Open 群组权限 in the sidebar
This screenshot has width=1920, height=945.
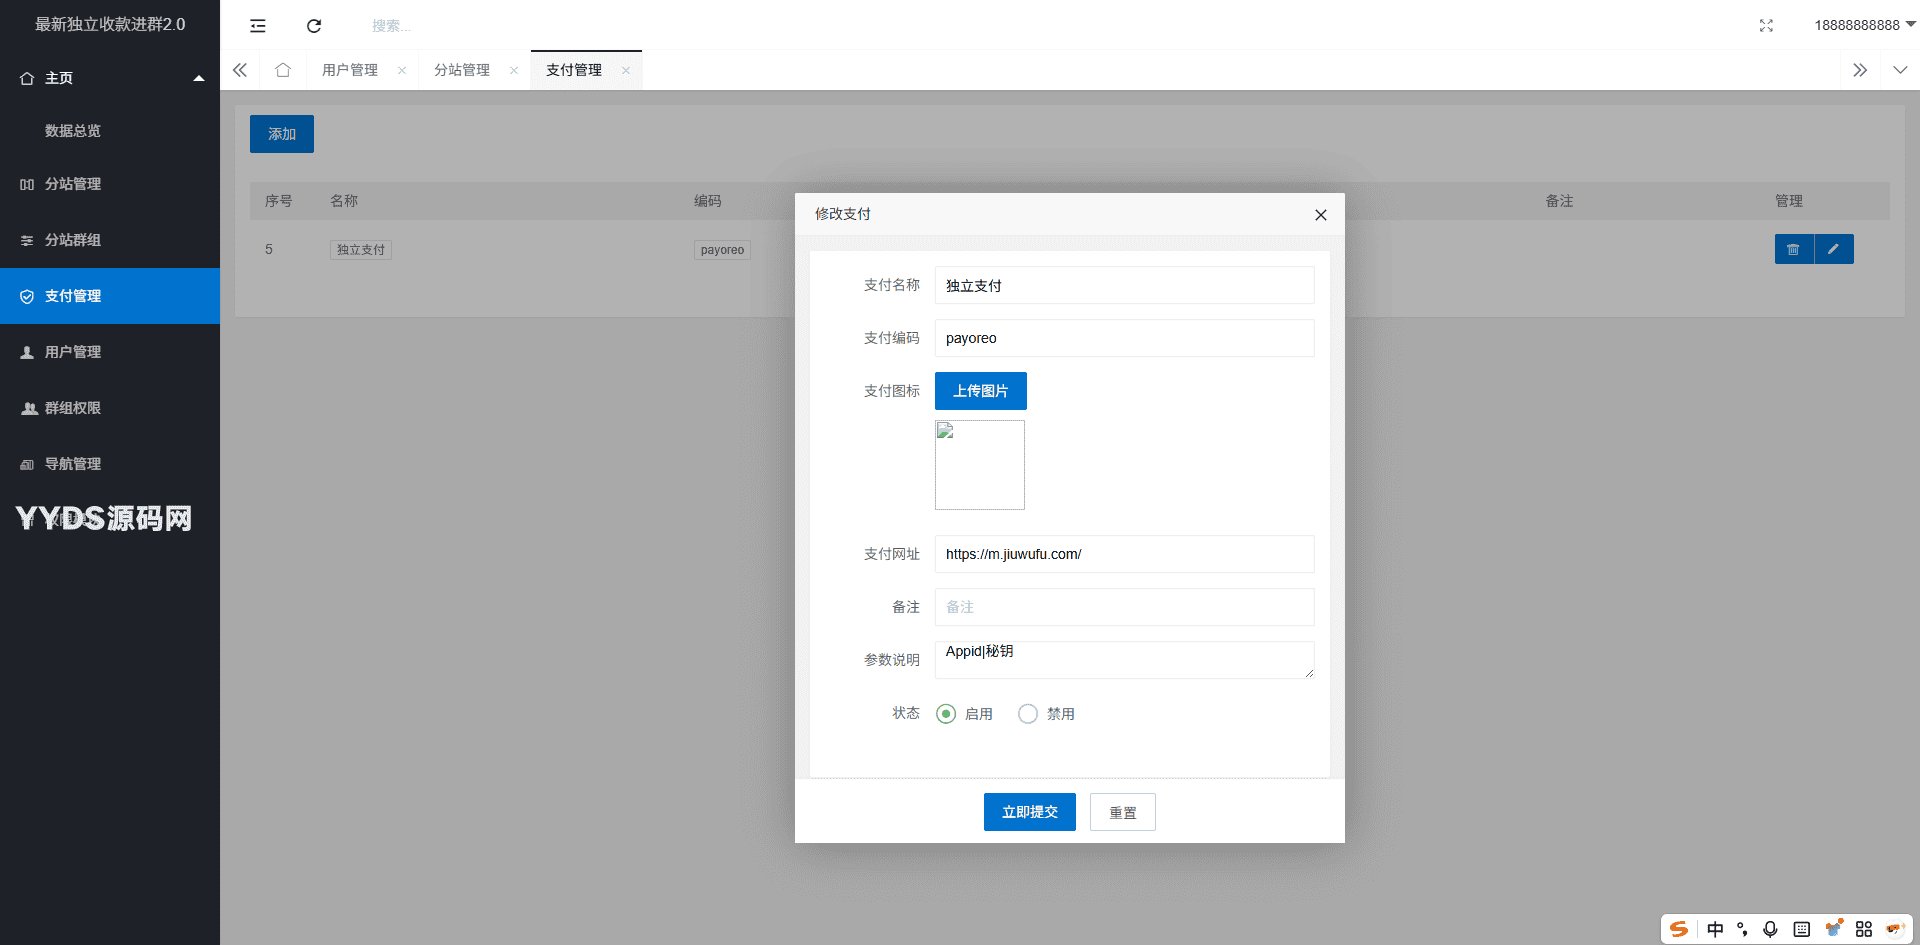click(x=110, y=408)
